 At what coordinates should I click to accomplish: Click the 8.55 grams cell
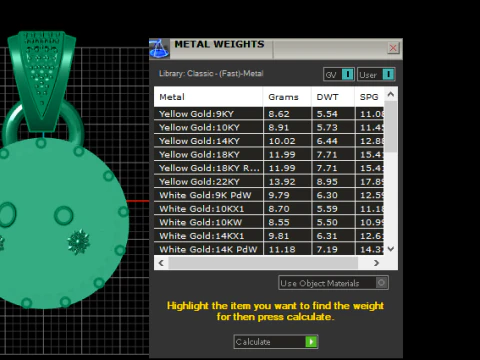[287, 222]
